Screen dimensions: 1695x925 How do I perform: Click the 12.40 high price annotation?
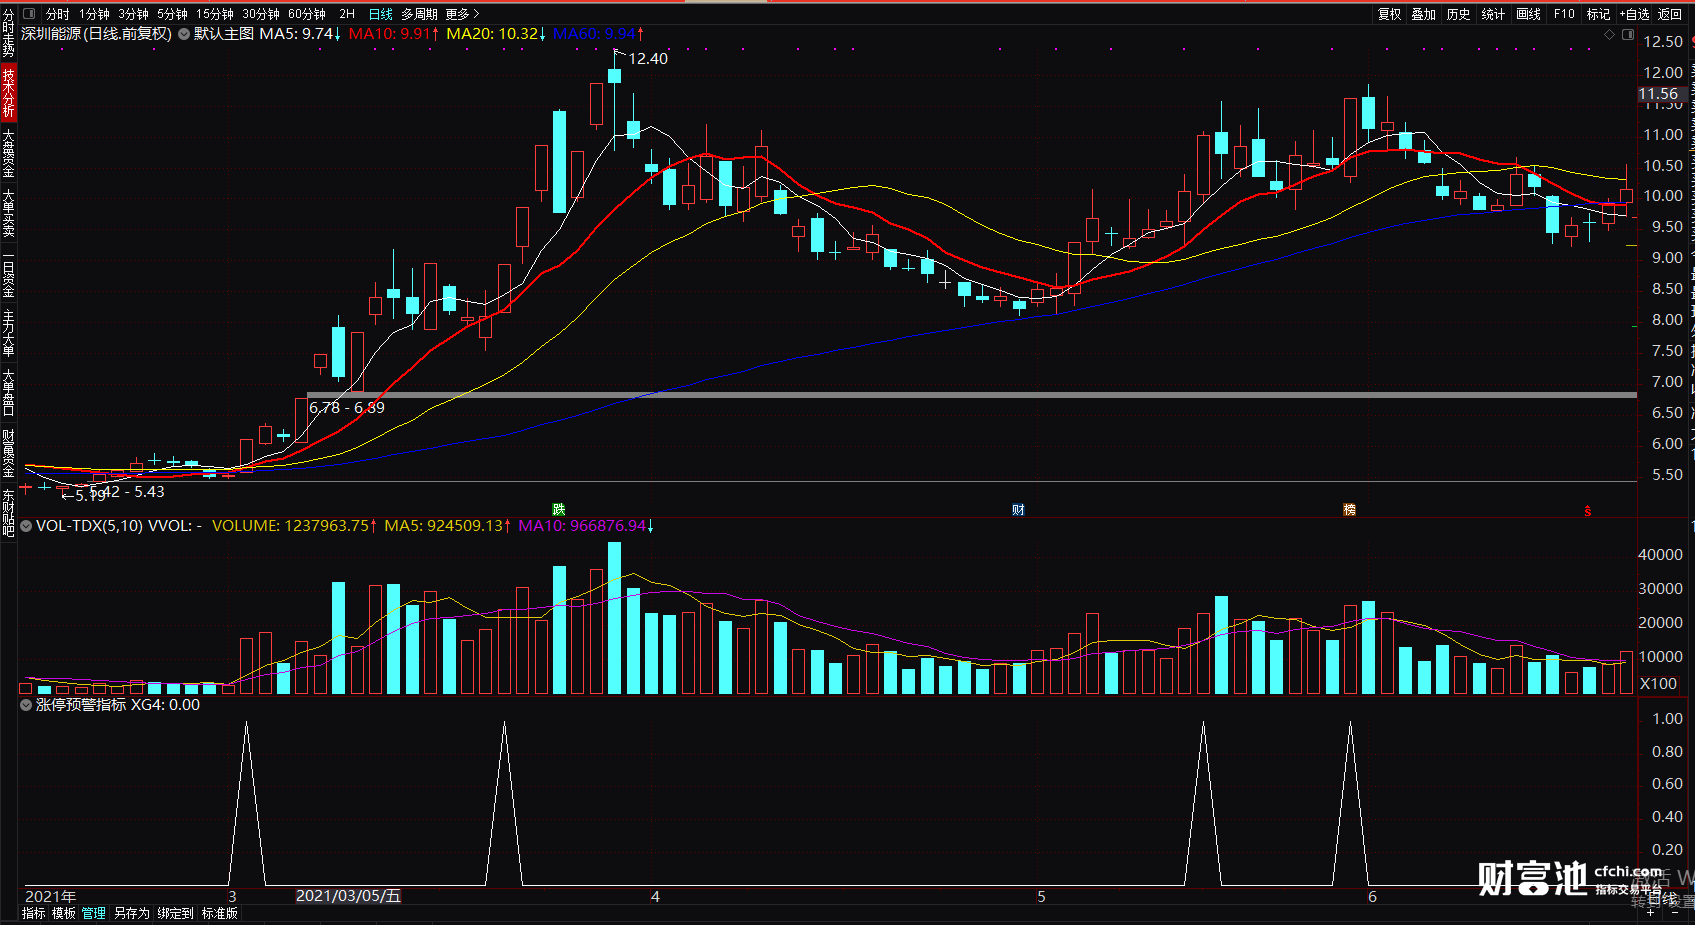pyautogui.click(x=648, y=59)
